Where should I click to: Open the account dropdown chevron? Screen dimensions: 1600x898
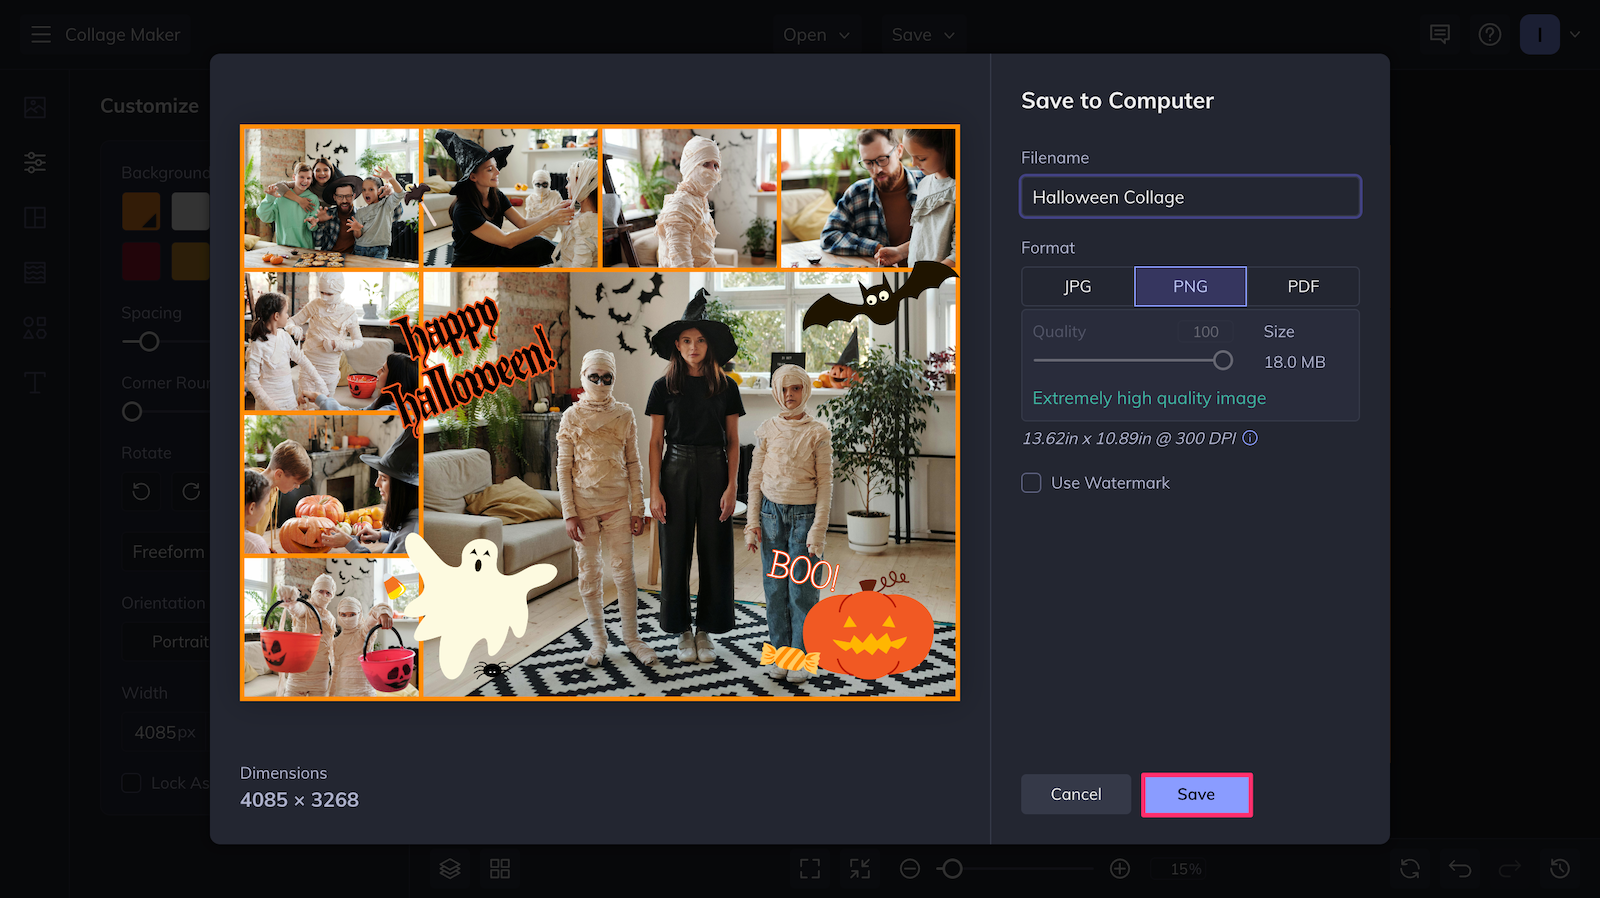point(1575,35)
